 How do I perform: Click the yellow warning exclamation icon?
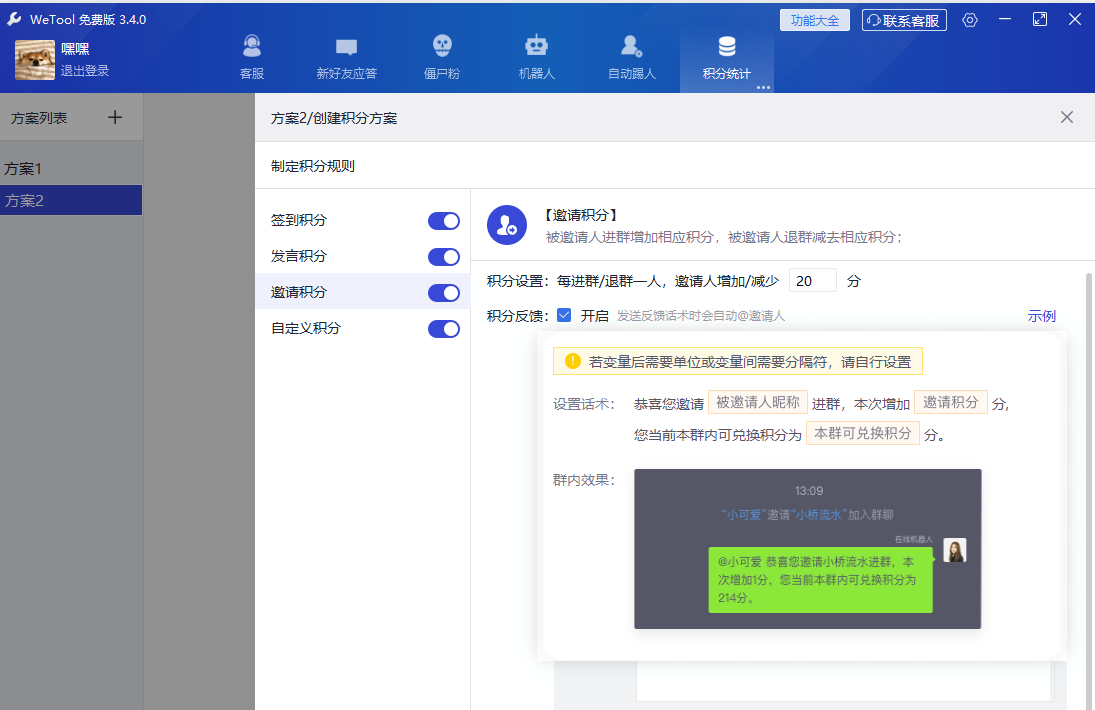coord(573,361)
